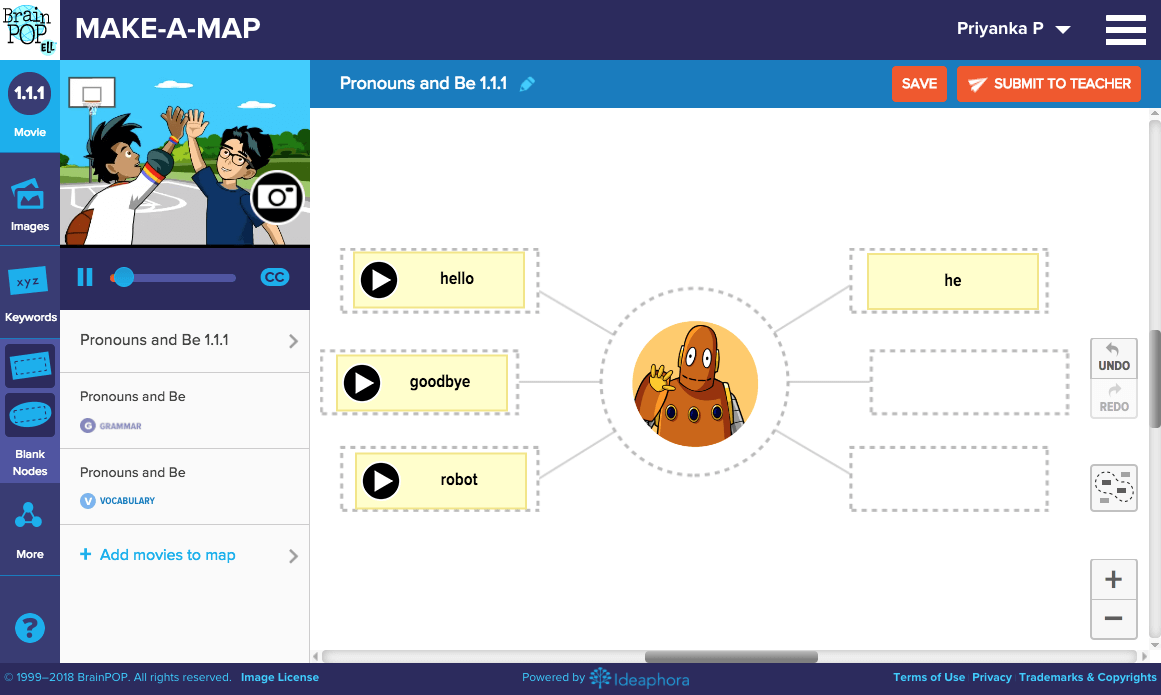
Task: Play audio for the hello node
Action: tap(379, 280)
